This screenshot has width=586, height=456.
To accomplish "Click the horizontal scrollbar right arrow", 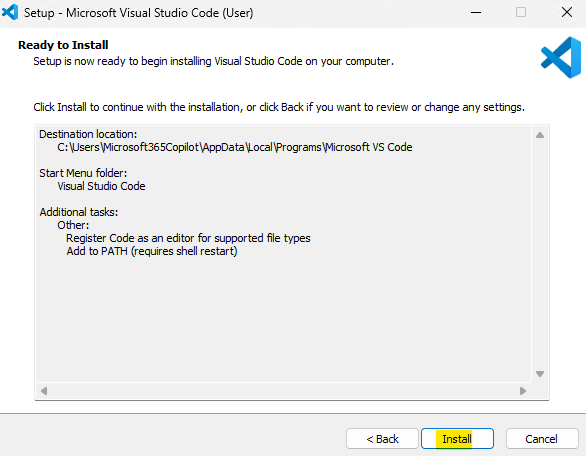I will (522, 391).
